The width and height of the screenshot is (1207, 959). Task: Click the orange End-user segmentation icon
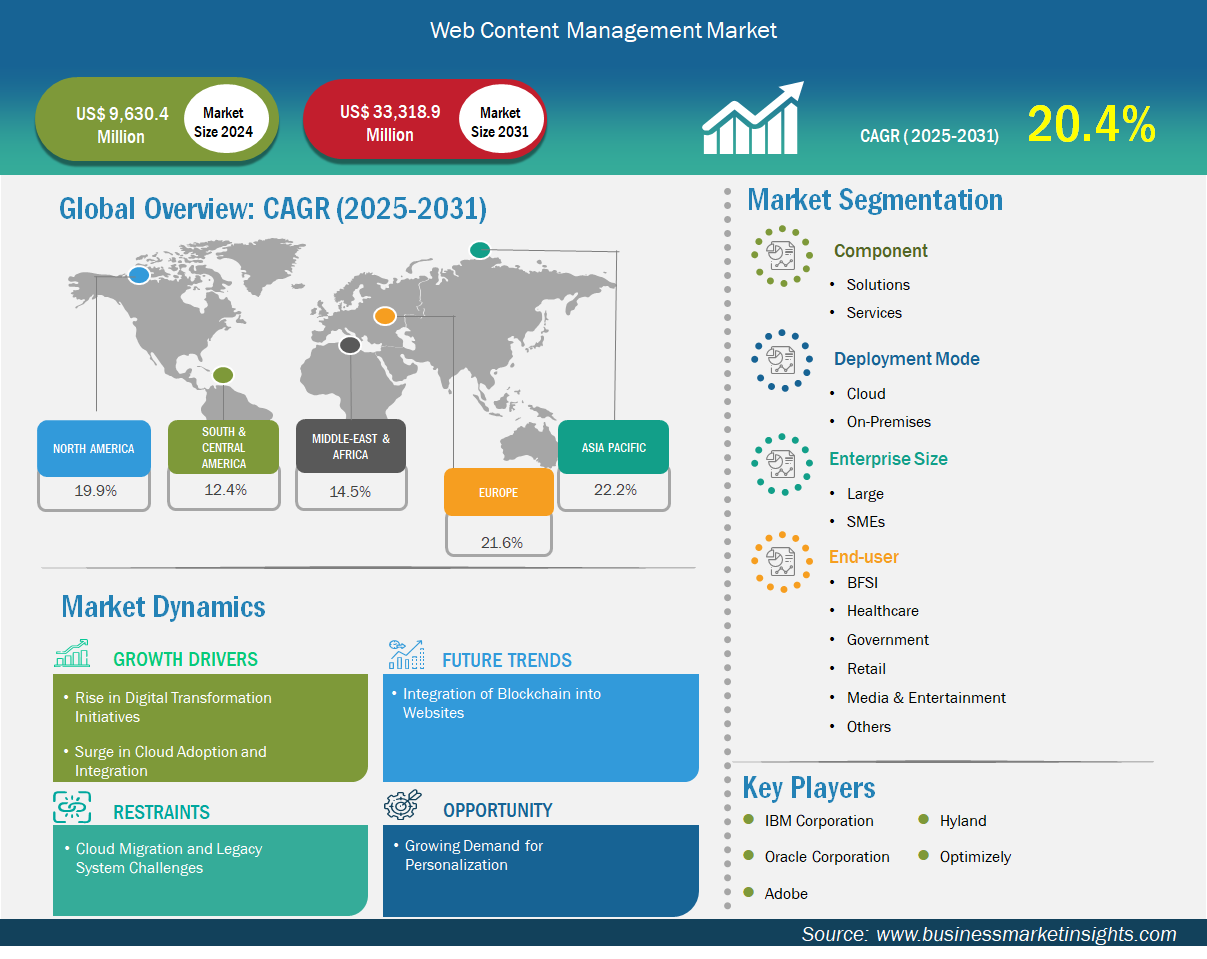tap(781, 562)
